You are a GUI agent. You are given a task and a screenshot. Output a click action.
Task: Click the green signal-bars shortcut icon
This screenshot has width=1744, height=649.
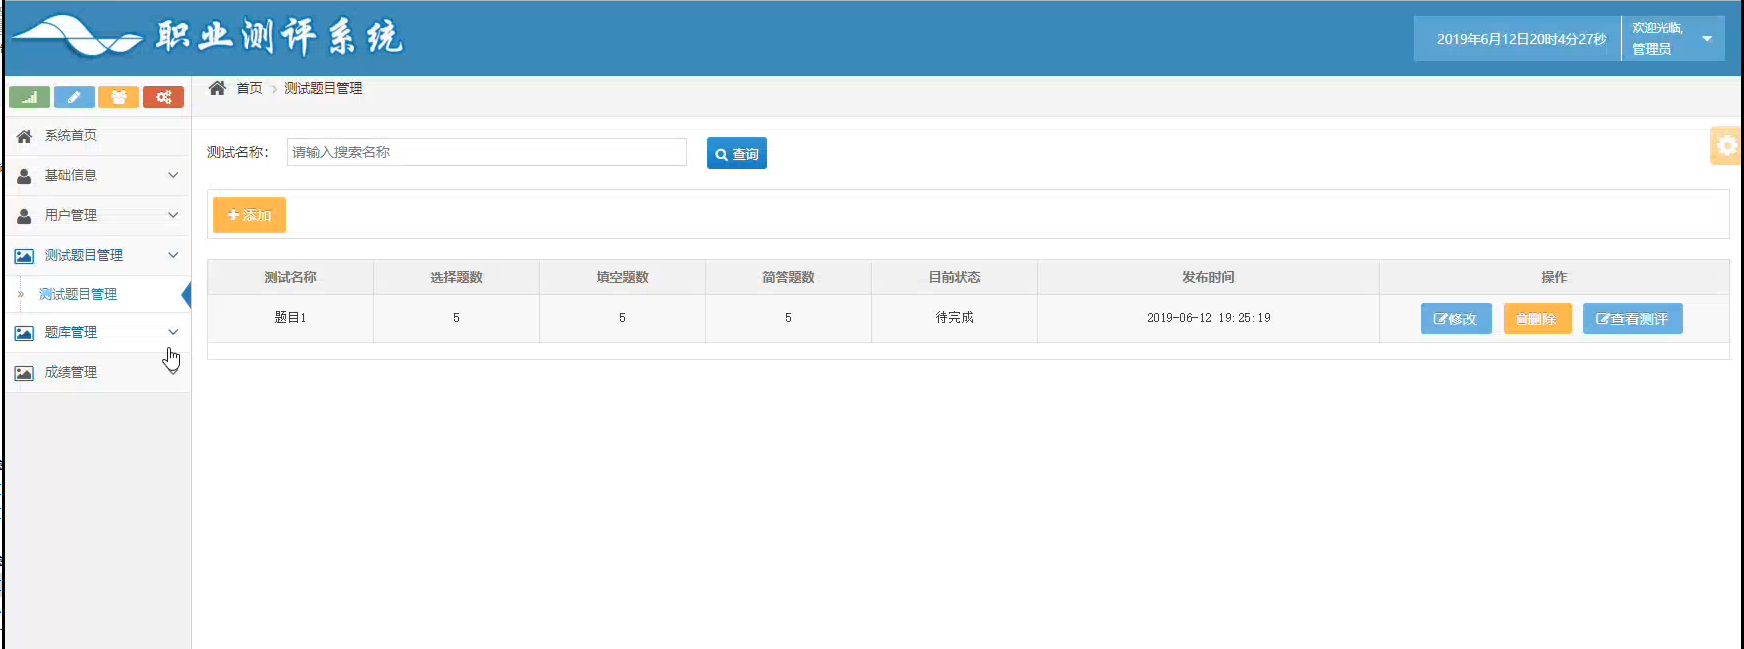click(x=29, y=97)
